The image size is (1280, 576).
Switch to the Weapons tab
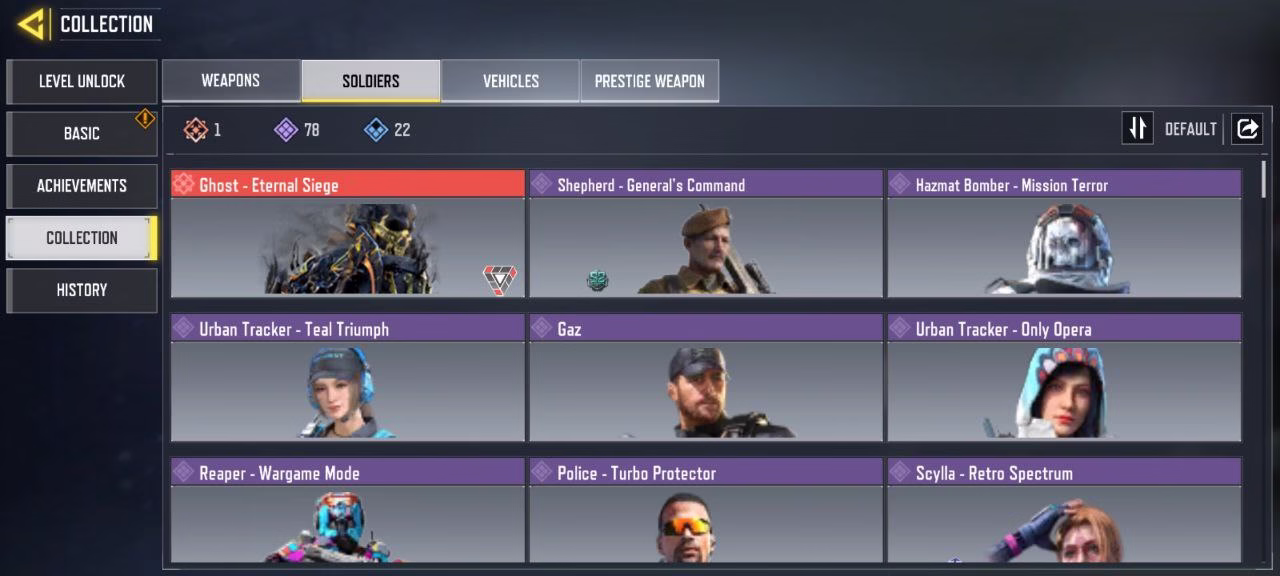pos(231,81)
